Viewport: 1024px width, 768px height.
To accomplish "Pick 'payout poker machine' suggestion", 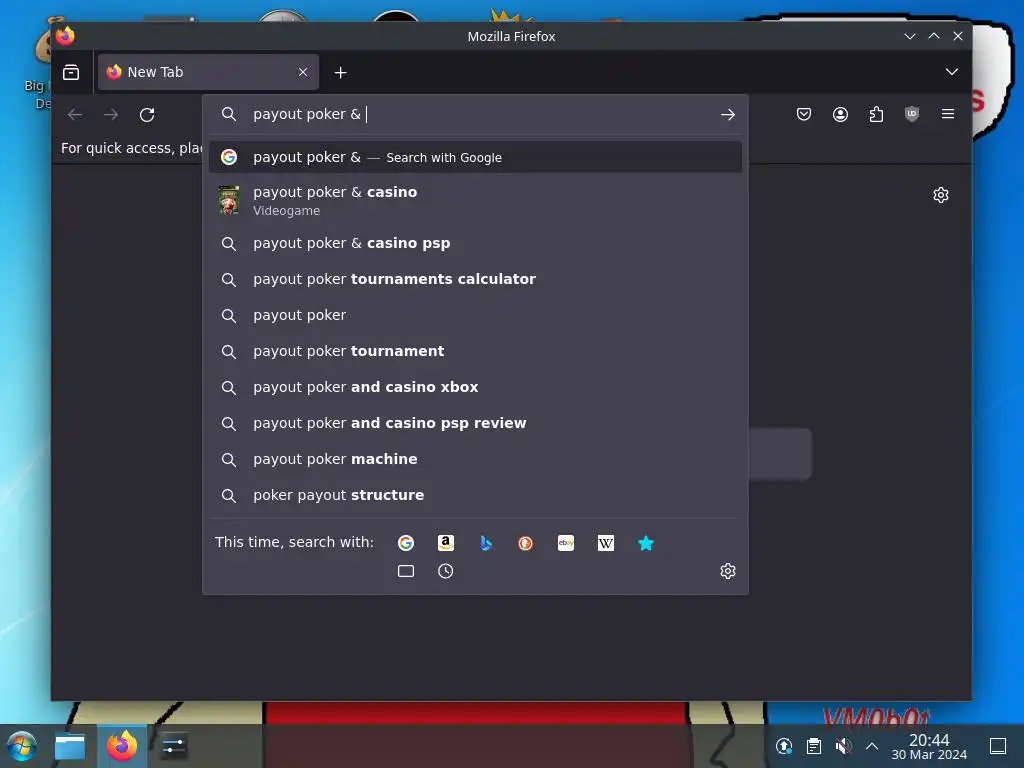I will tap(475, 459).
